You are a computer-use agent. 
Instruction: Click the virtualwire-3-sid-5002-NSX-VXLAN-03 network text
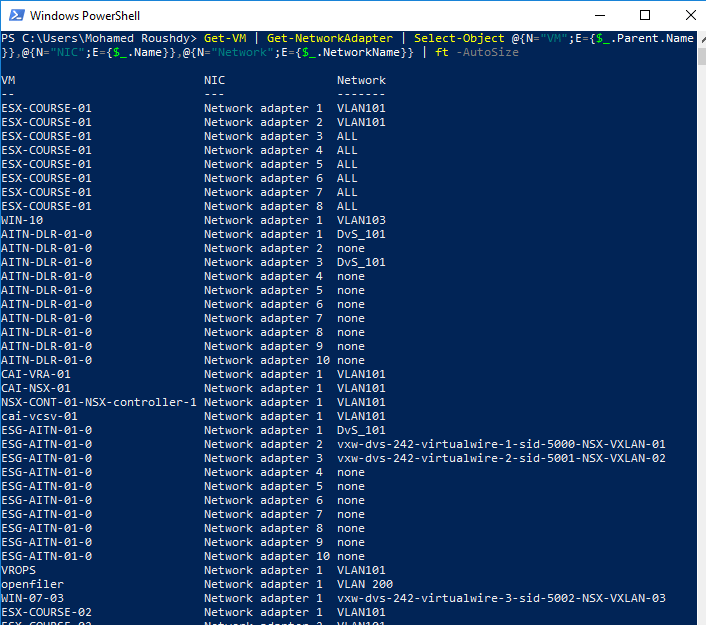tap(500, 598)
